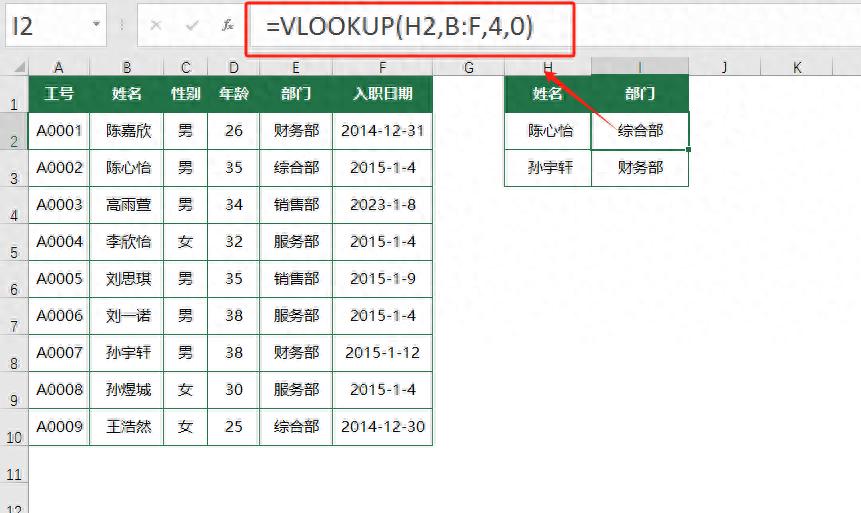The height and width of the screenshot is (513, 861).
Task: Click cell A0006
Action: click(59, 316)
